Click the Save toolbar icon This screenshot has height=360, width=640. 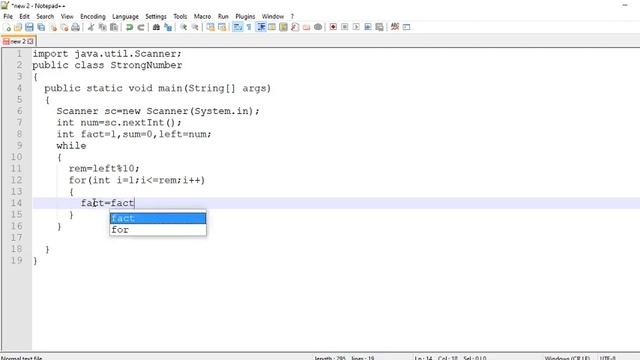pyautogui.click(x=29, y=27)
